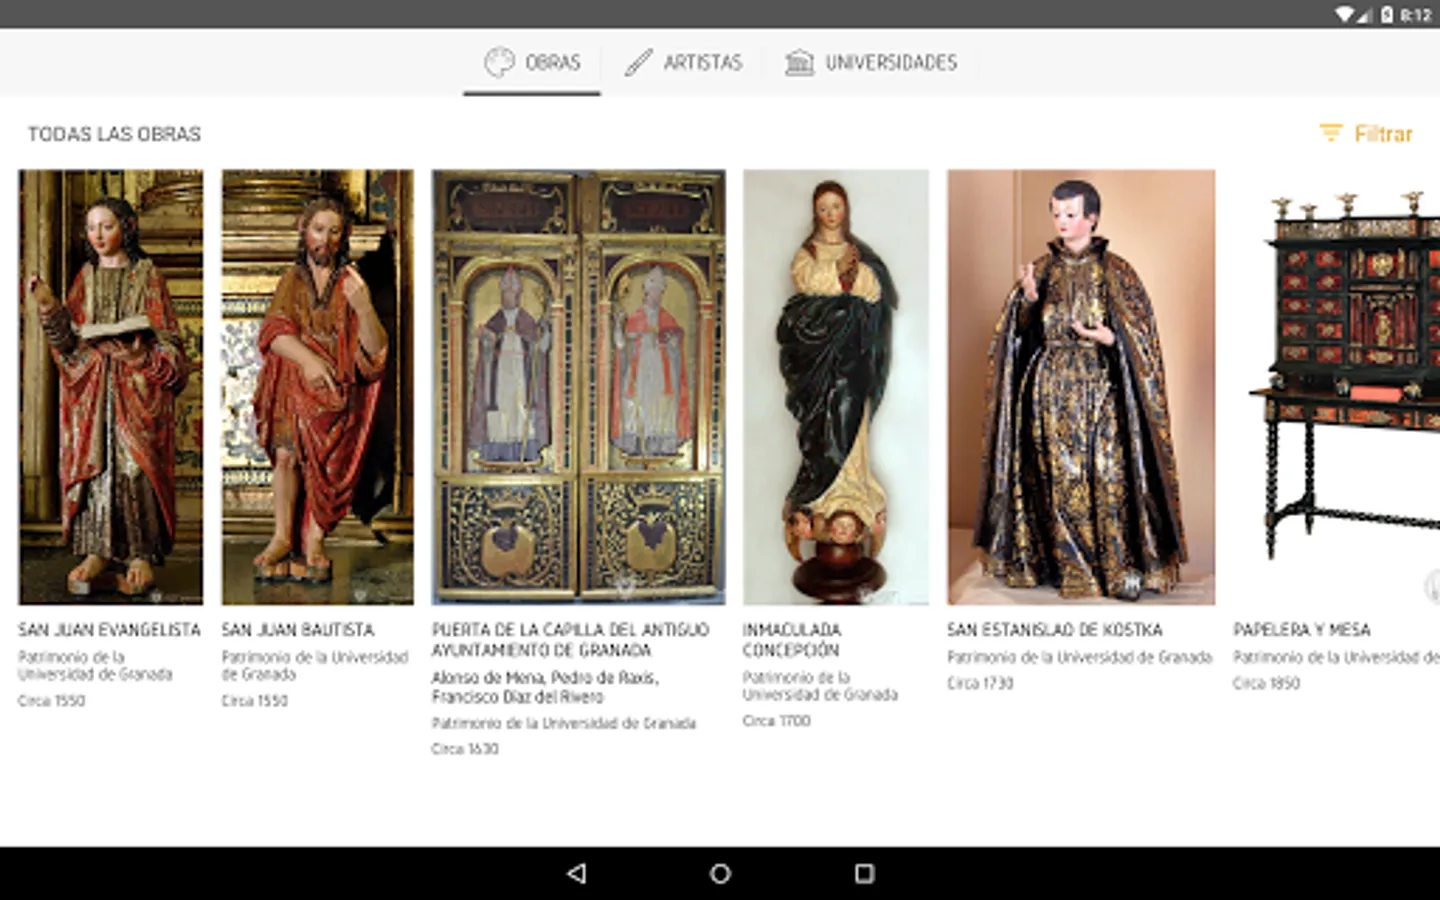Click the 8:12 clock in status bar
Viewport: 1440px width, 900px height.
pos(1415,15)
